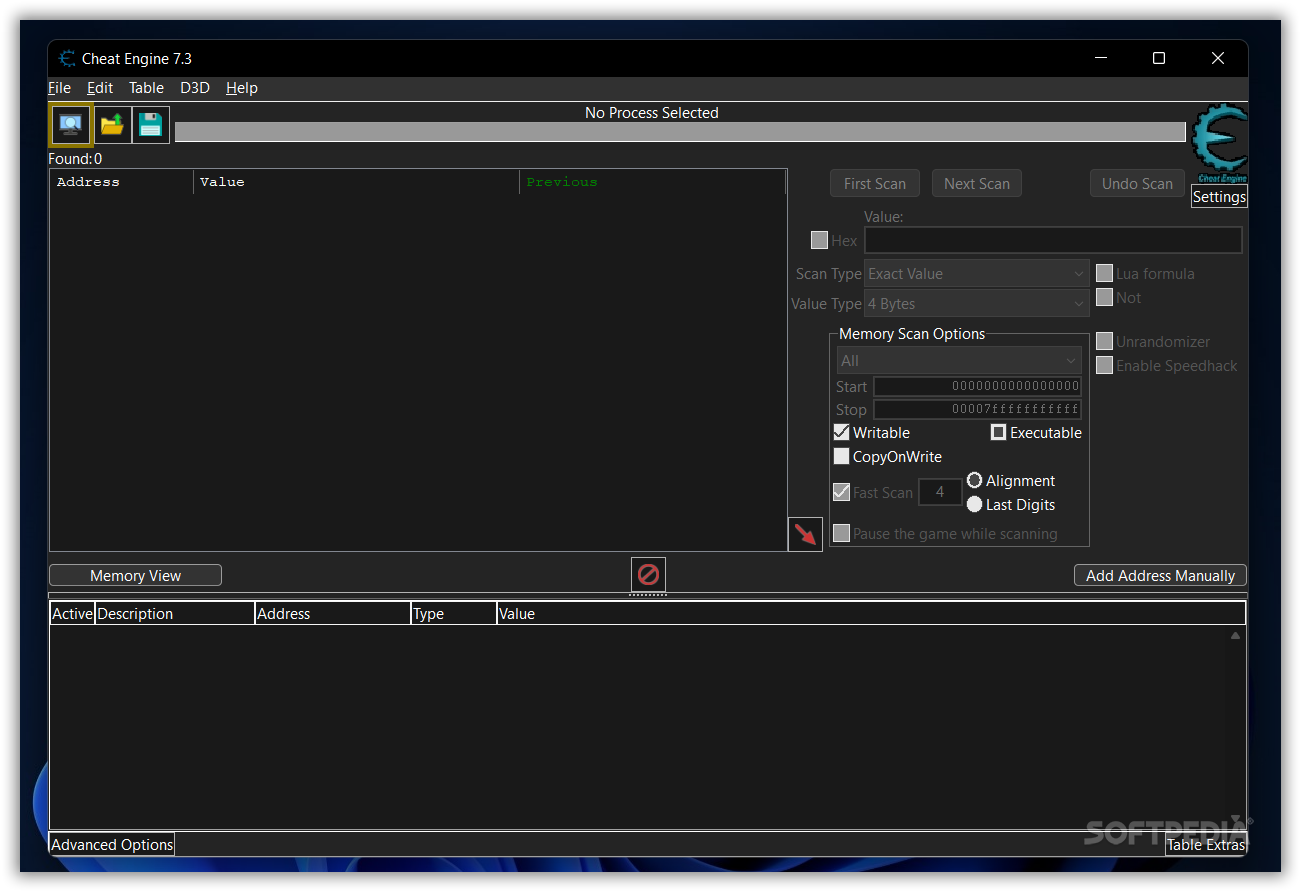The height and width of the screenshot is (892, 1301).
Task: Open the Table menu
Action: pyautogui.click(x=146, y=88)
